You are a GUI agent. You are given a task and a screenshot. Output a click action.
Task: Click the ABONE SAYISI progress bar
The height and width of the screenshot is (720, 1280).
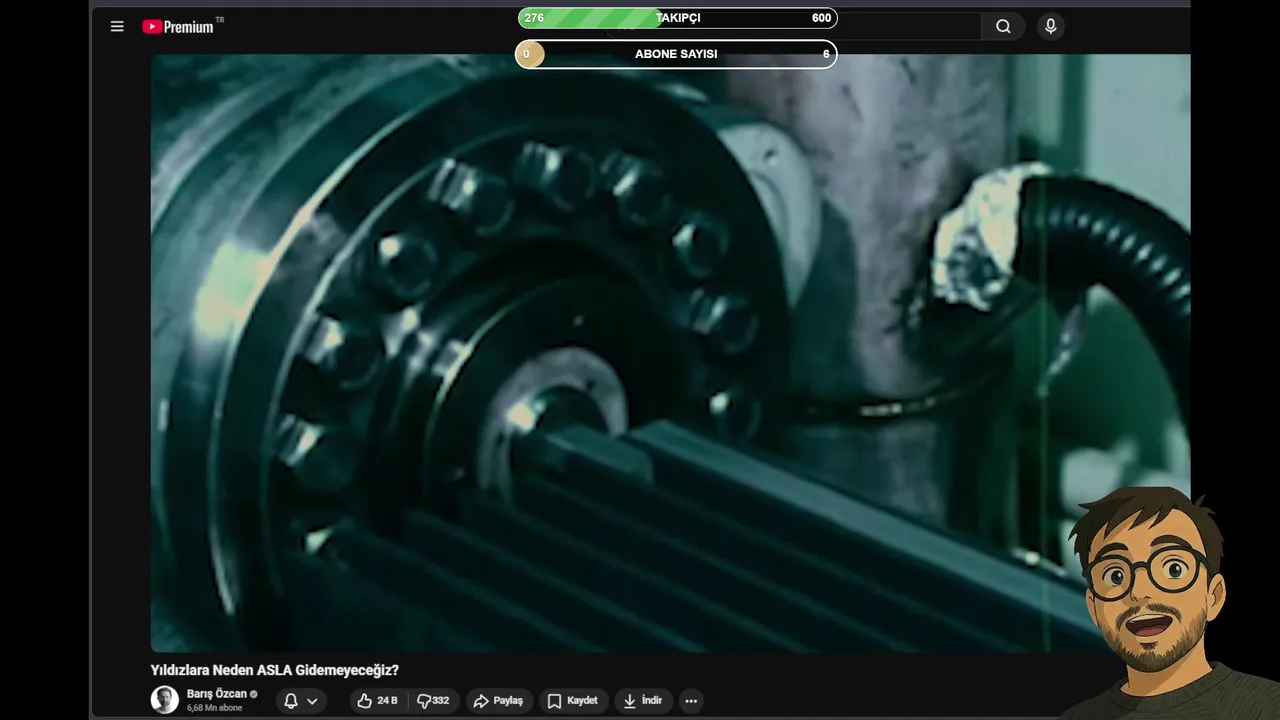(676, 54)
